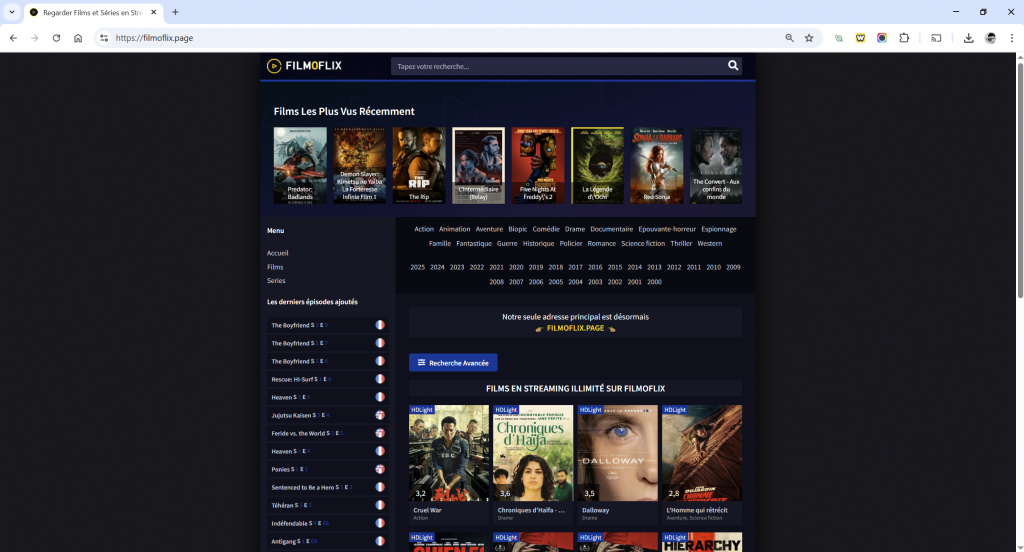Click the French flag next to Rescue: Hi-Surf
The image size is (1024, 552).
(x=379, y=379)
